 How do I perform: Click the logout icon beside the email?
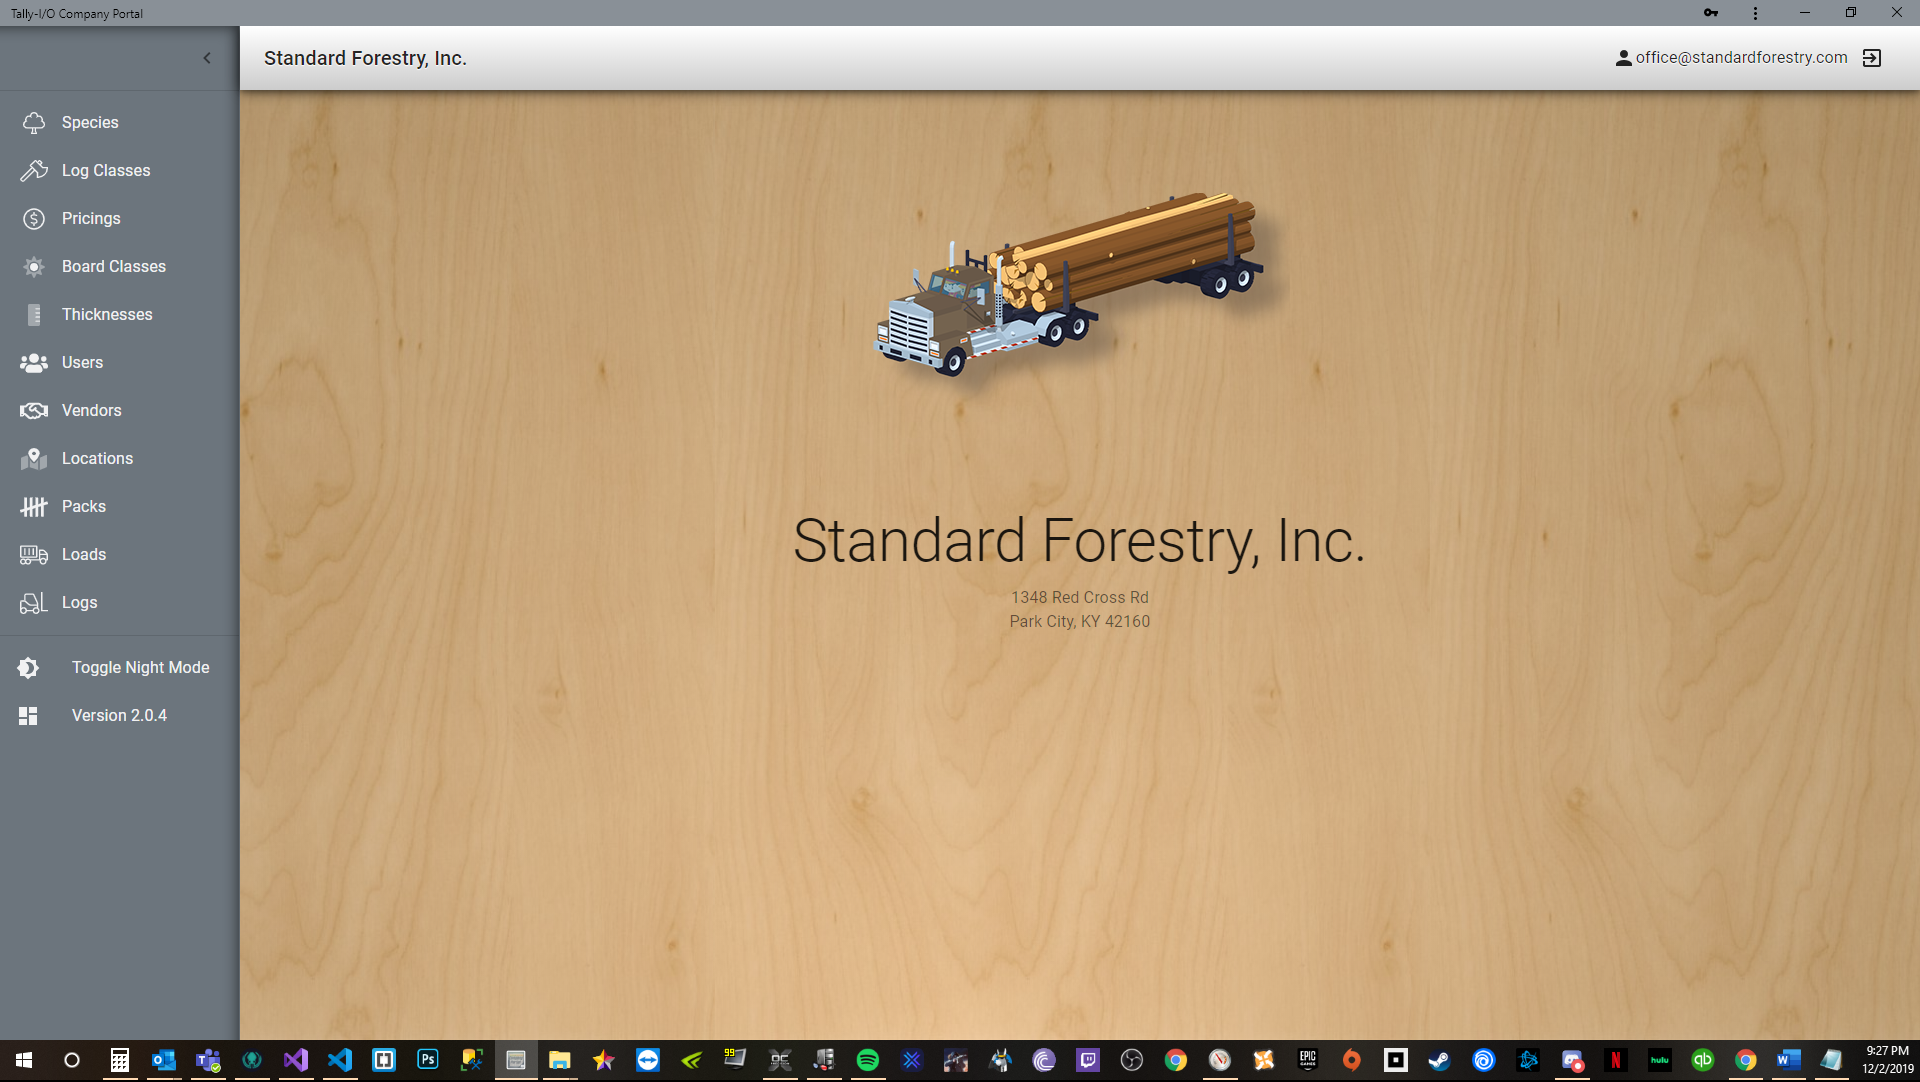click(1872, 58)
